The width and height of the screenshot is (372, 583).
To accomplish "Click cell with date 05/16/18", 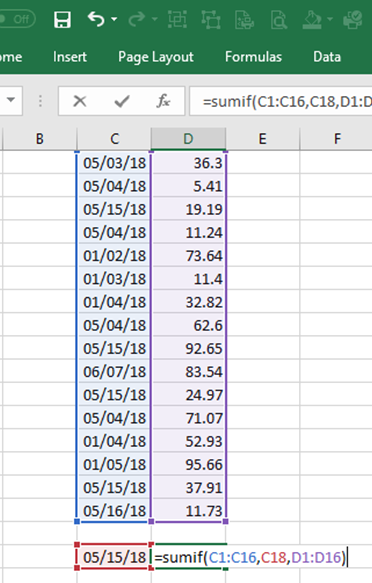I will [114, 510].
